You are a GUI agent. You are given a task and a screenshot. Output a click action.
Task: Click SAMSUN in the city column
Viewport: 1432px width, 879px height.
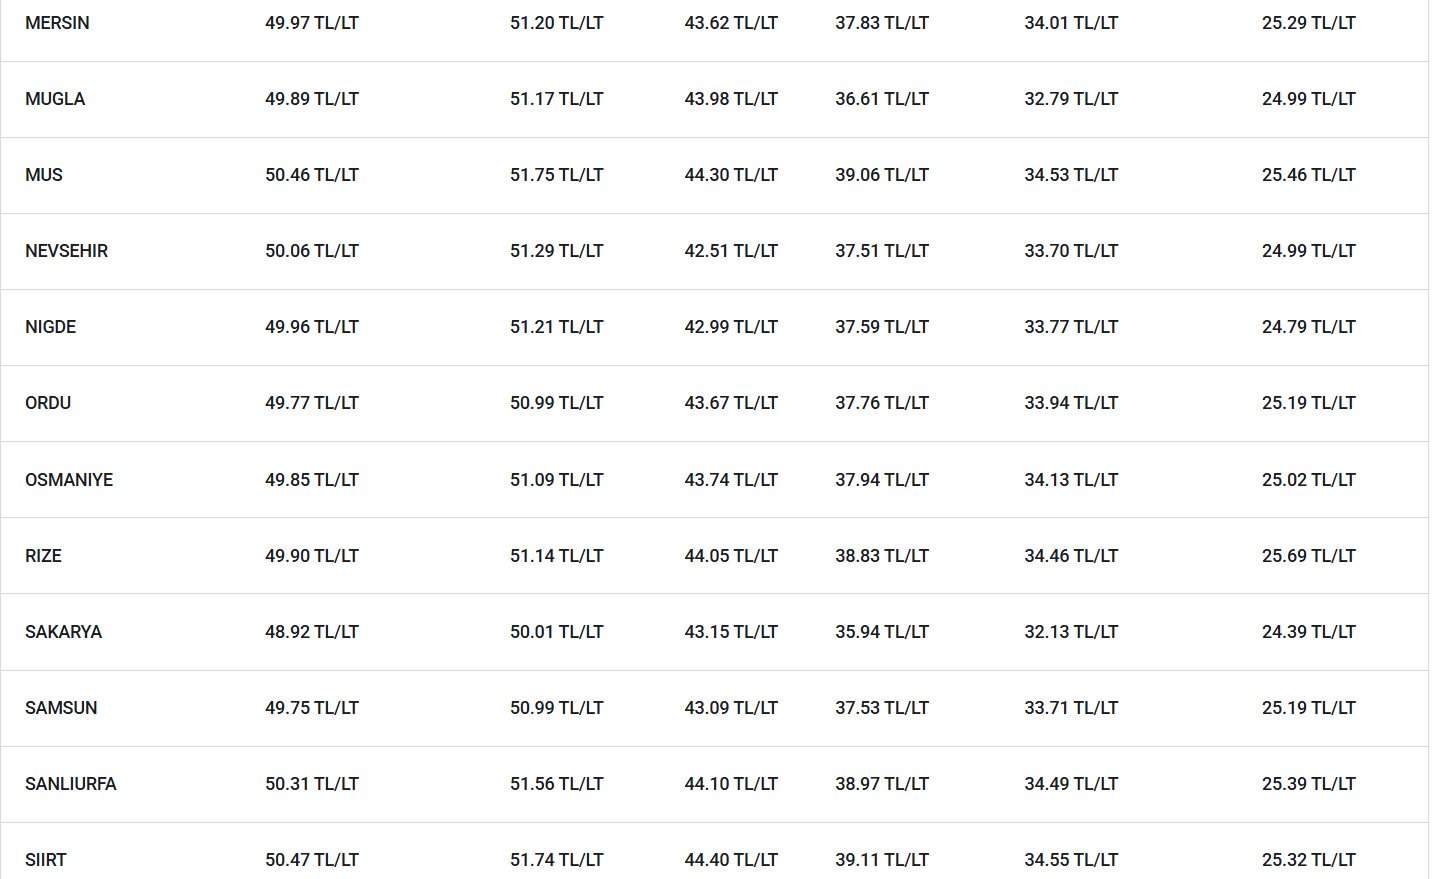[x=61, y=708]
